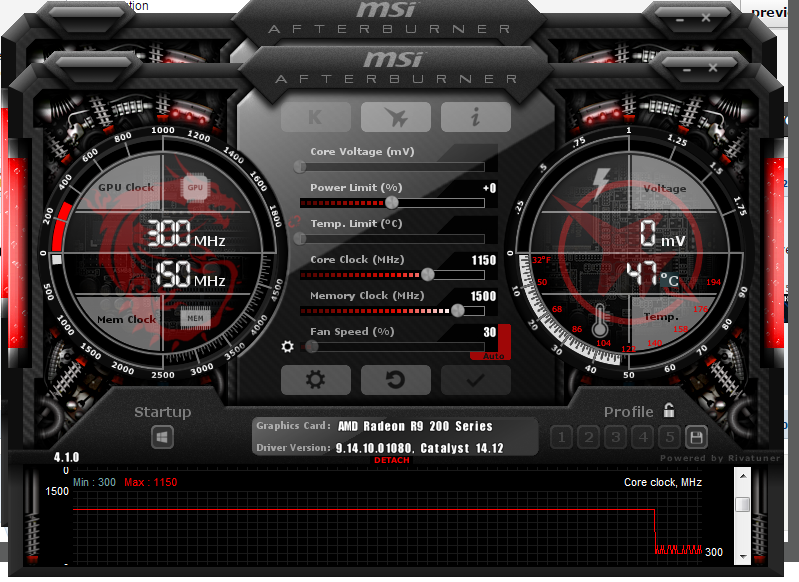Toggle Windows startup icon under Startup
This screenshot has width=799, height=582.
click(163, 437)
